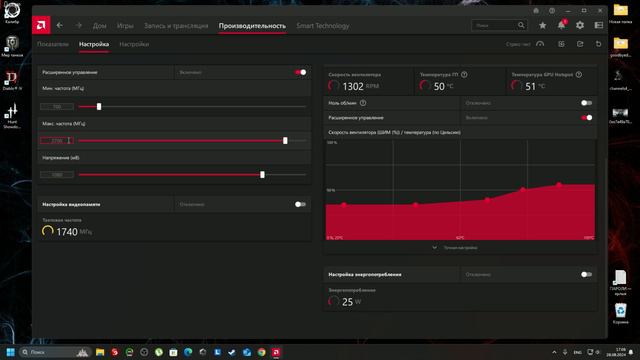
Task: Click the ENG language indicator
Action: point(577,352)
